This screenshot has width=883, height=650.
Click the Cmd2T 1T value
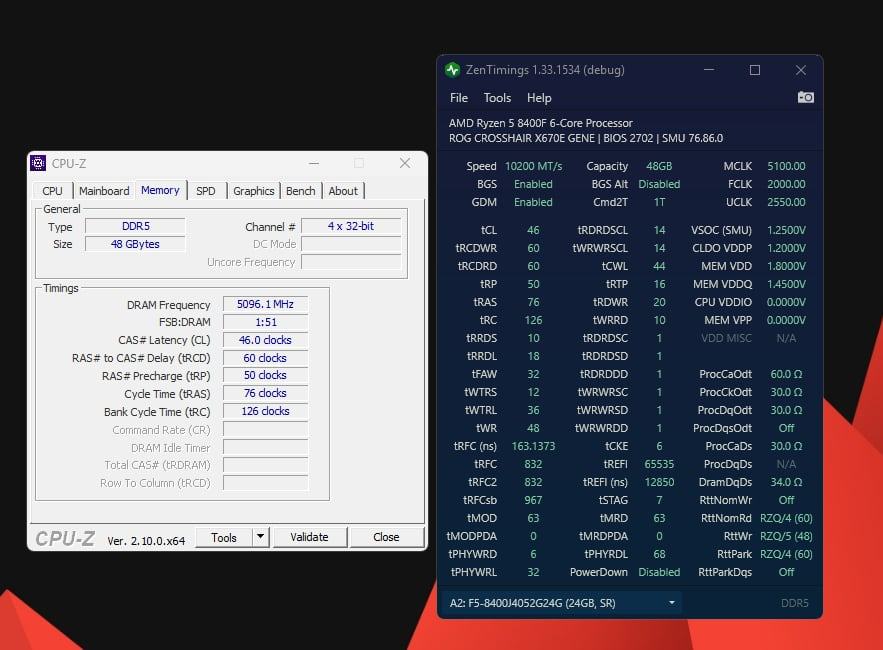click(659, 202)
